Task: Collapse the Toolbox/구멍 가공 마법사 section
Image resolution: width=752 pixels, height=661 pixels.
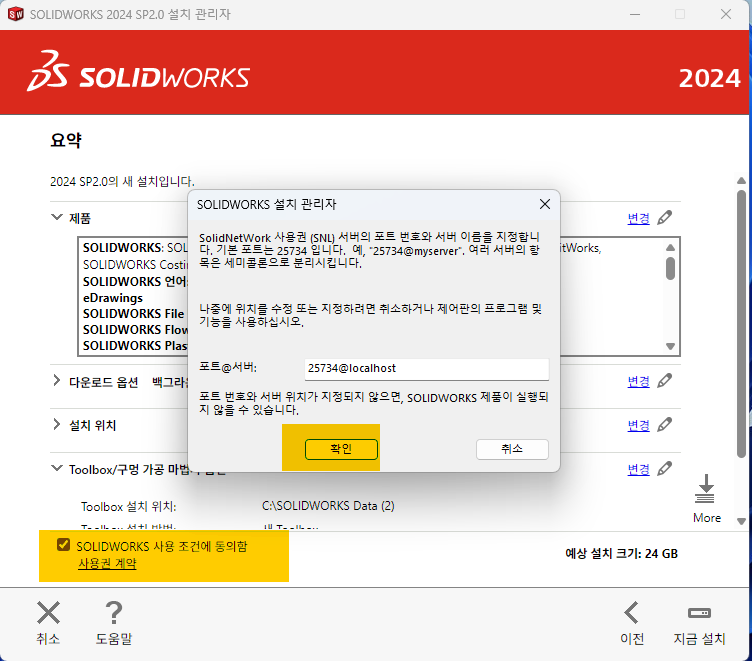Action: tap(57, 468)
